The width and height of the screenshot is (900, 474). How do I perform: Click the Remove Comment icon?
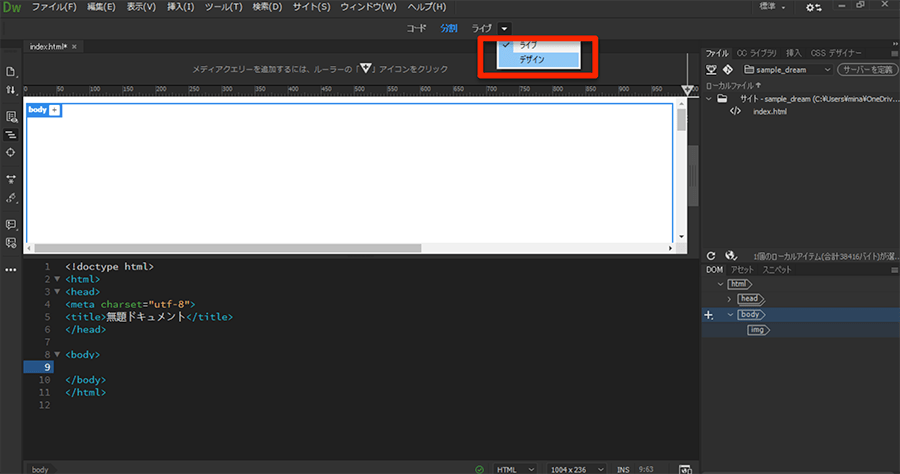tap(10, 243)
